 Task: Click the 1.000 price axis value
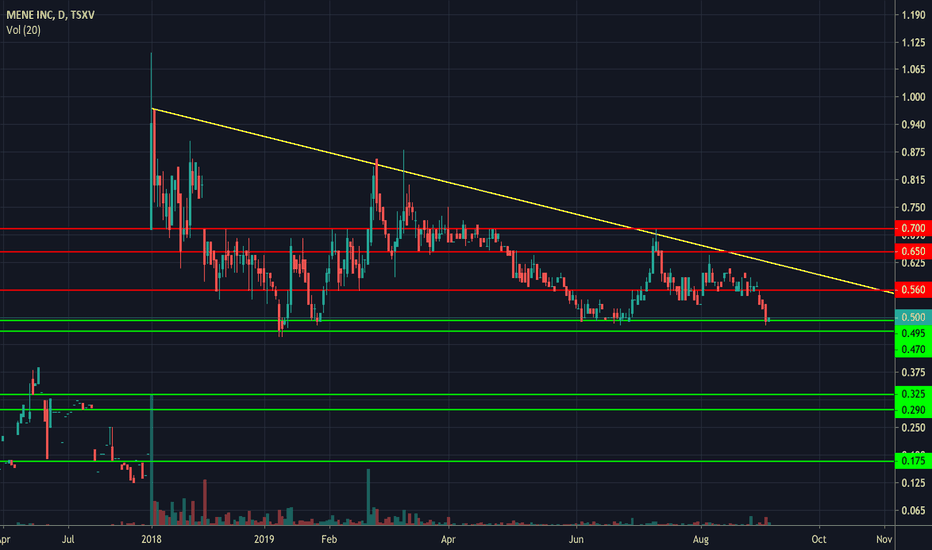click(x=913, y=97)
